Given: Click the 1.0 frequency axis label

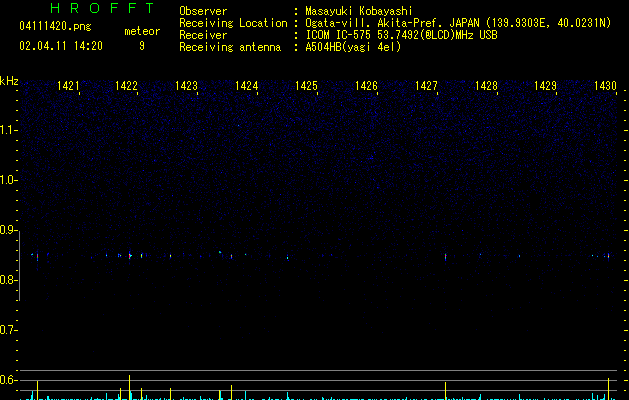Looking at the screenshot, I should click(x=8, y=180).
